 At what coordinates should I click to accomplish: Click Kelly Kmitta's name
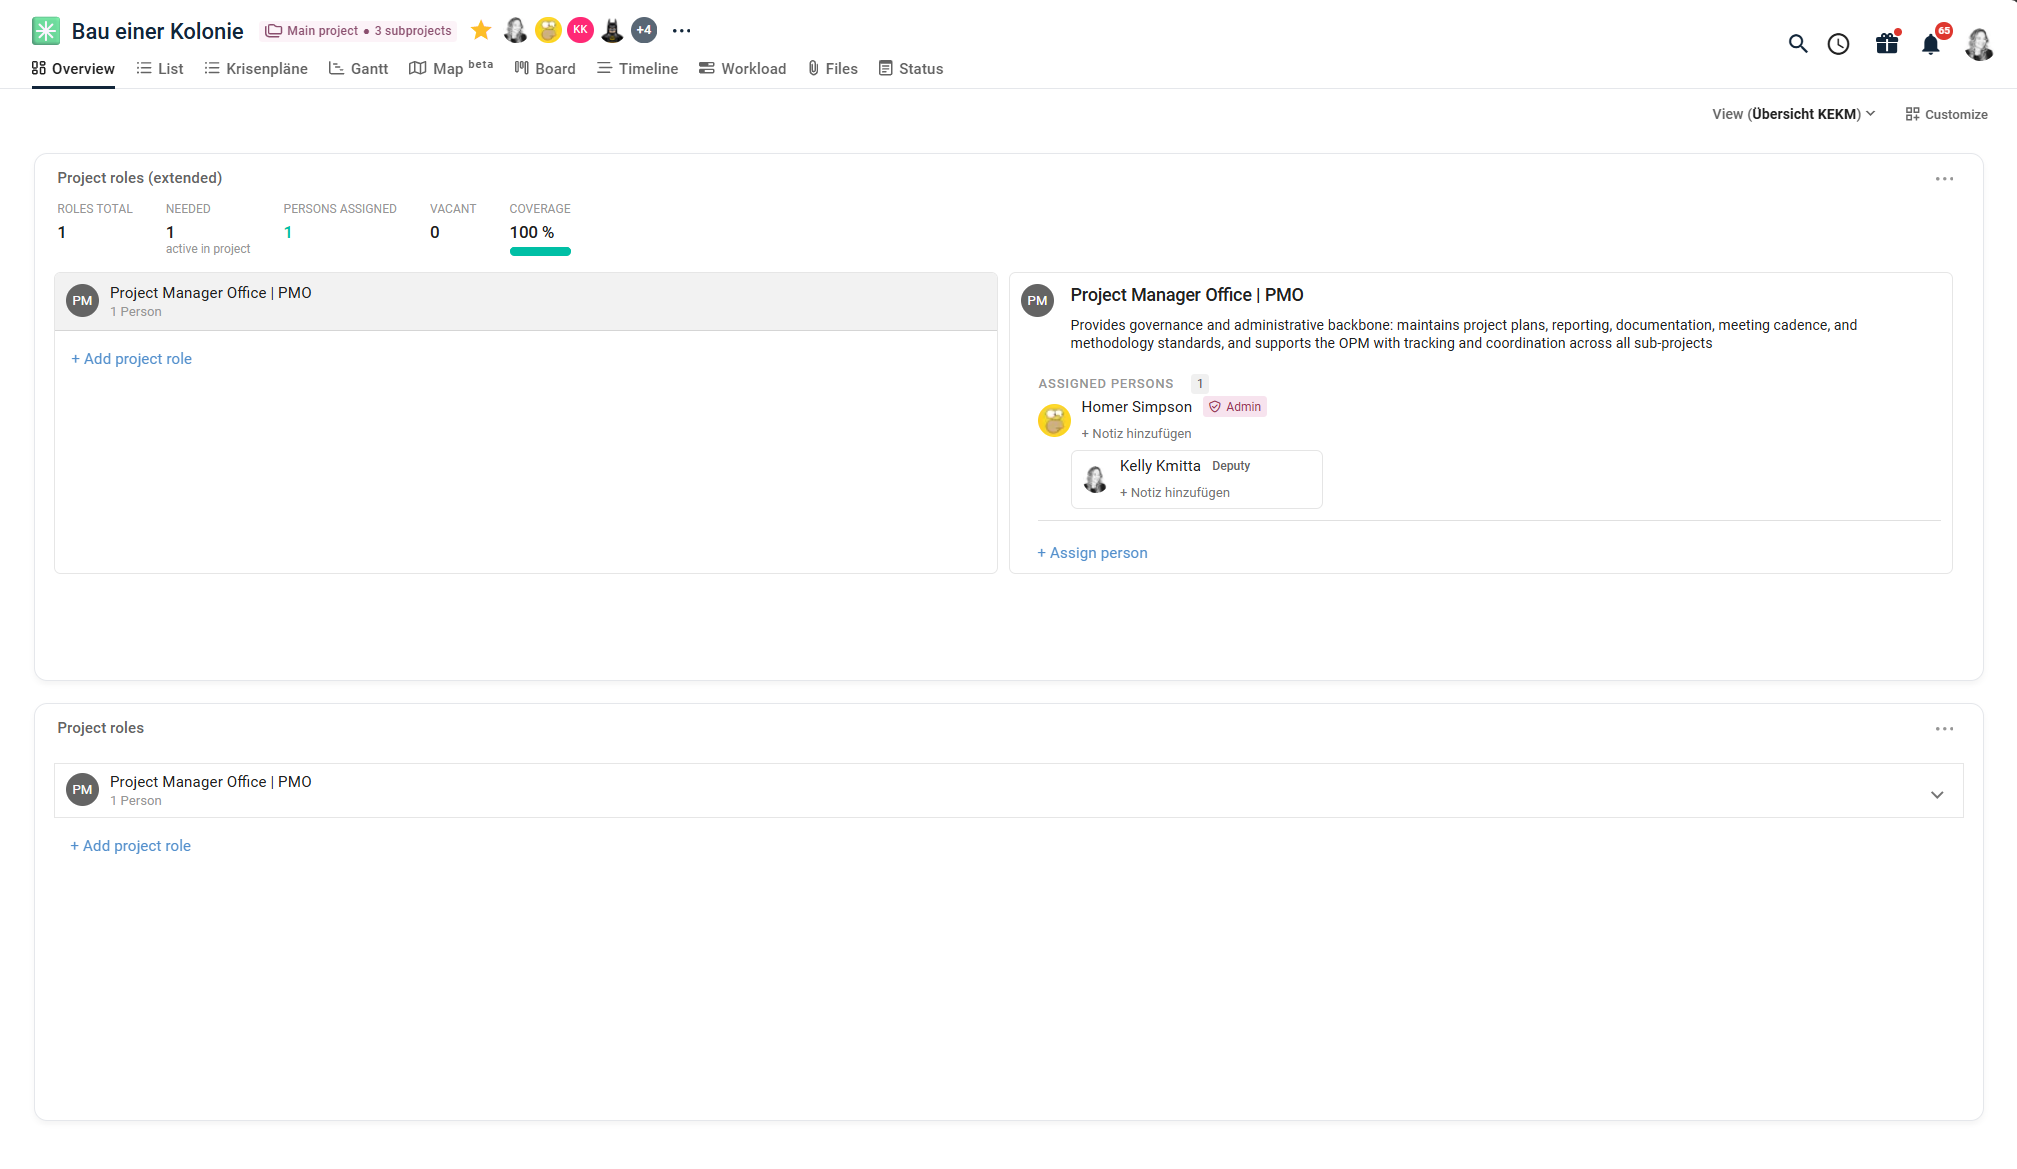click(x=1160, y=466)
